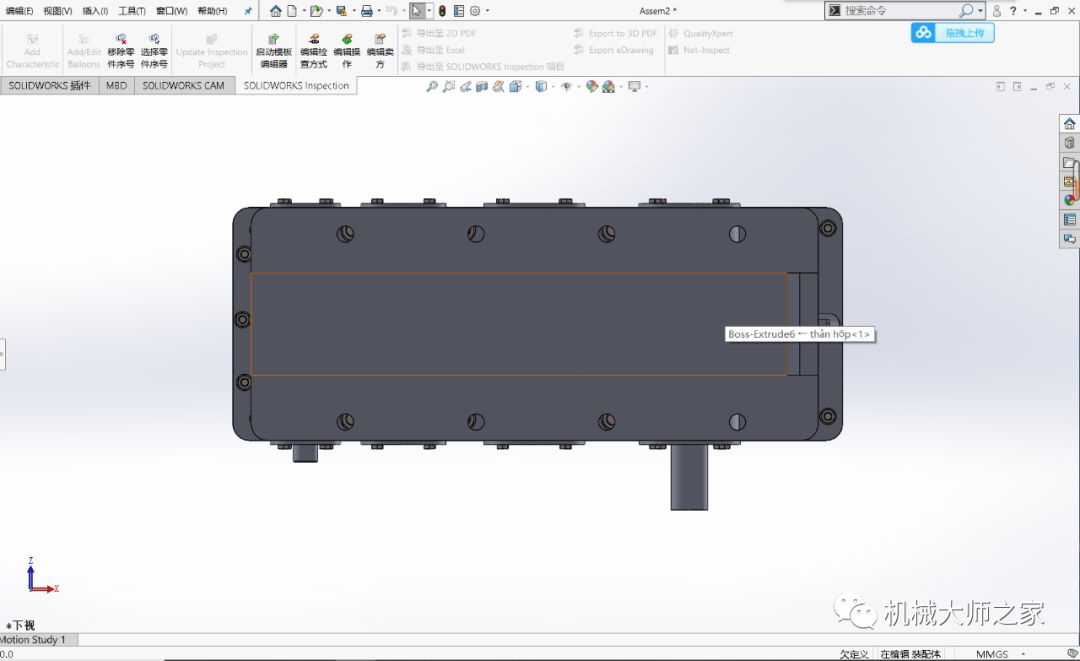The height and width of the screenshot is (661, 1080).
Task: Click the Print icon in the toolbar
Action: pos(366,11)
